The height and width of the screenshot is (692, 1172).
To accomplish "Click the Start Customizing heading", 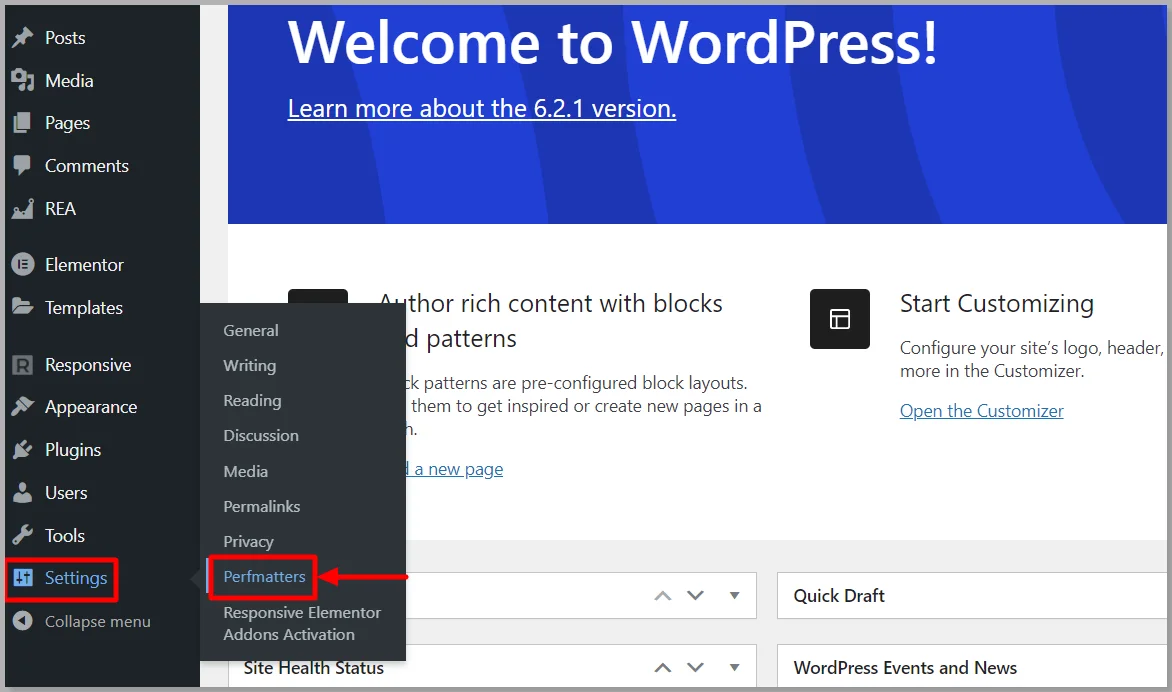I will (996, 304).
